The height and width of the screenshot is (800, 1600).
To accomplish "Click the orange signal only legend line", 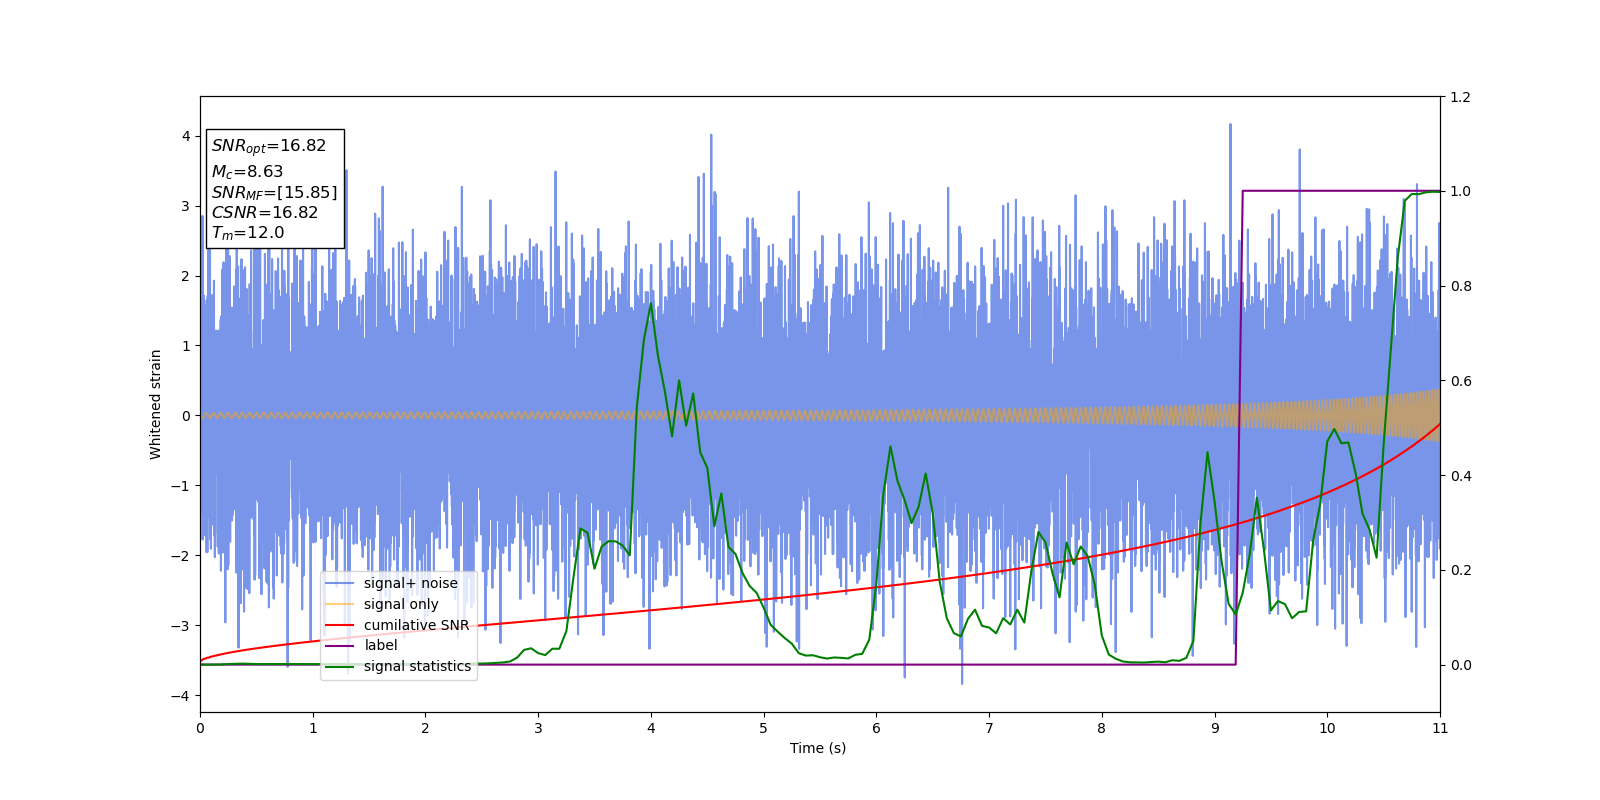I will point(340,604).
